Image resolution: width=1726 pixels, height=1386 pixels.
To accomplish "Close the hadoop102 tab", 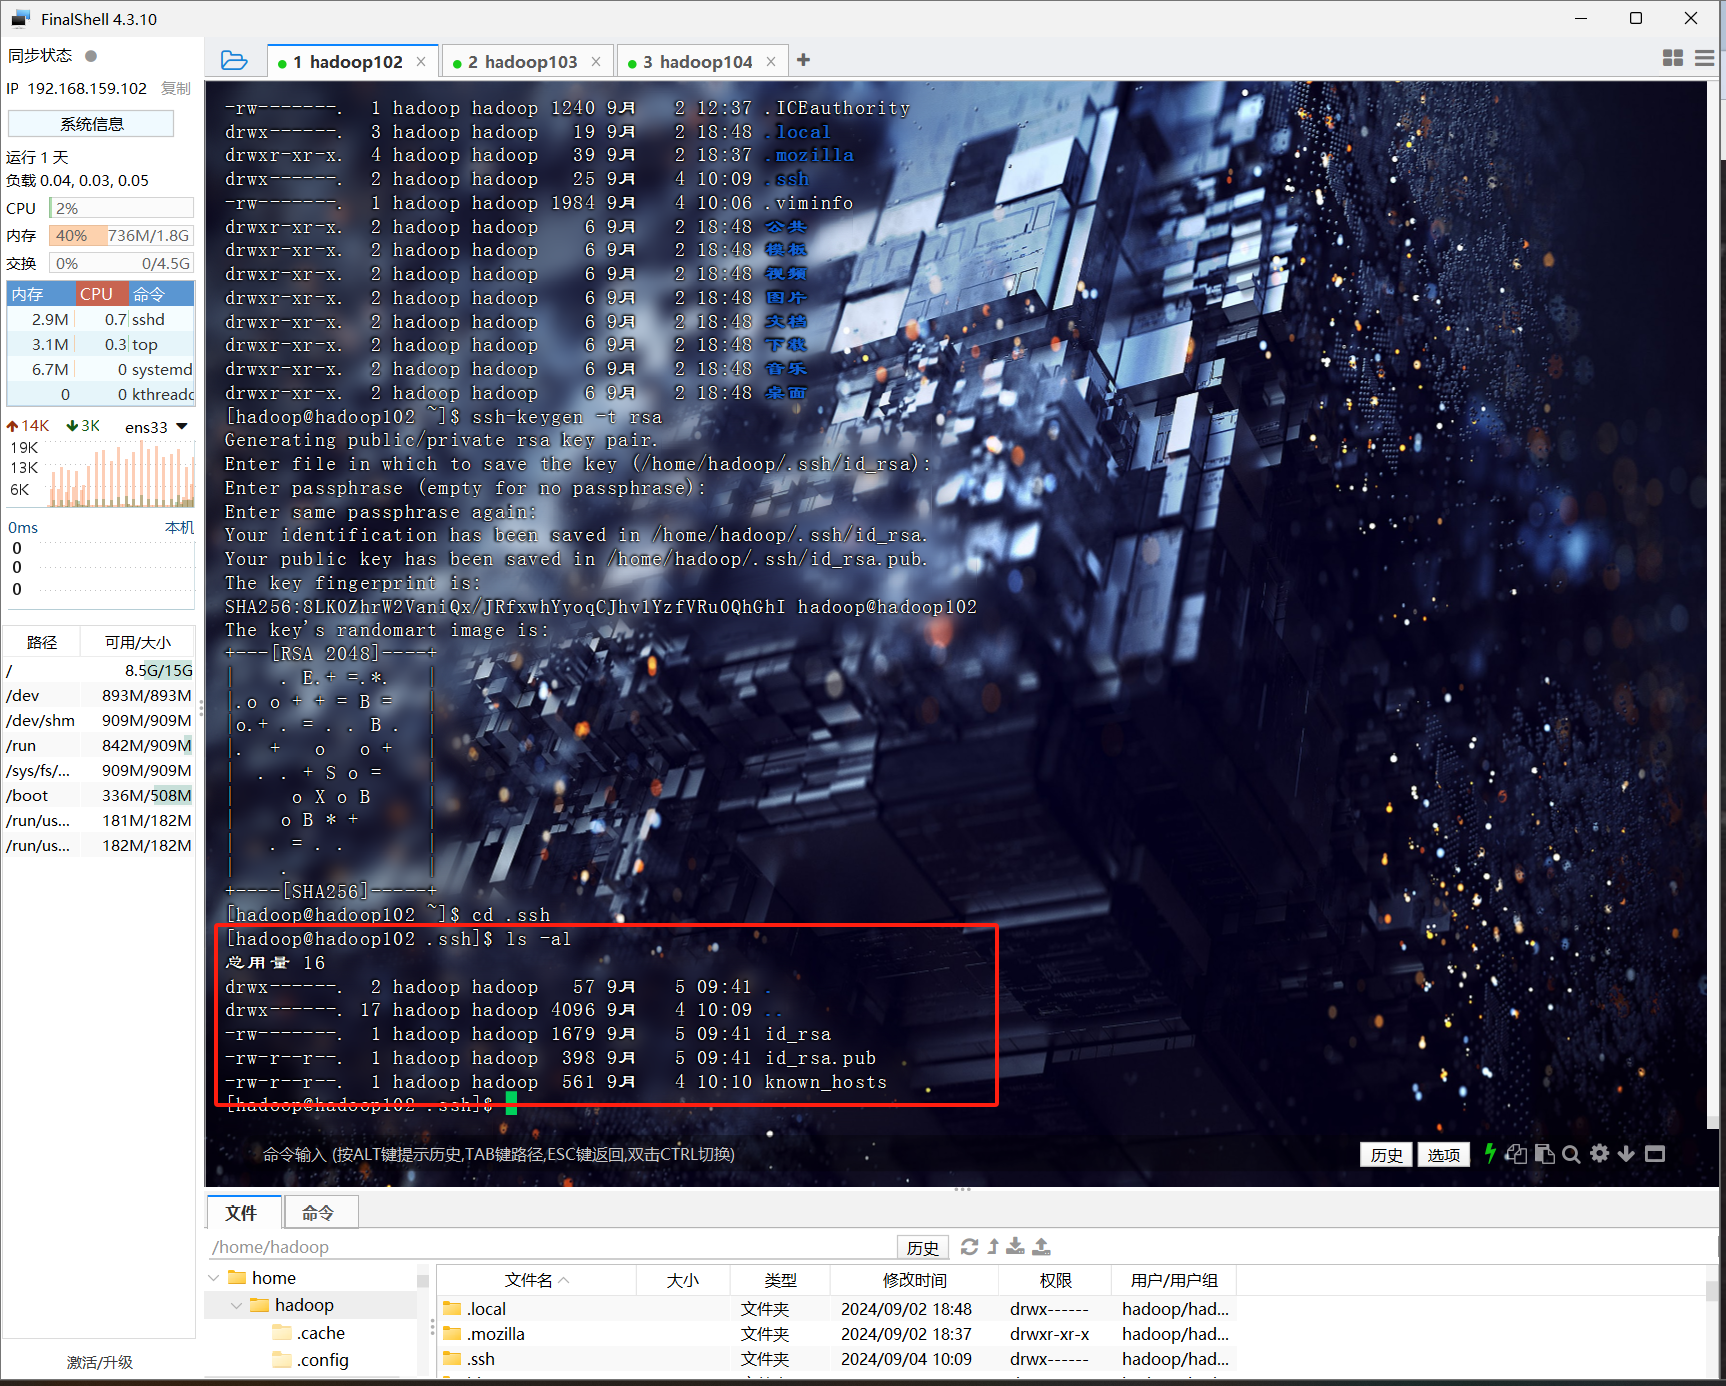I will [421, 62].
